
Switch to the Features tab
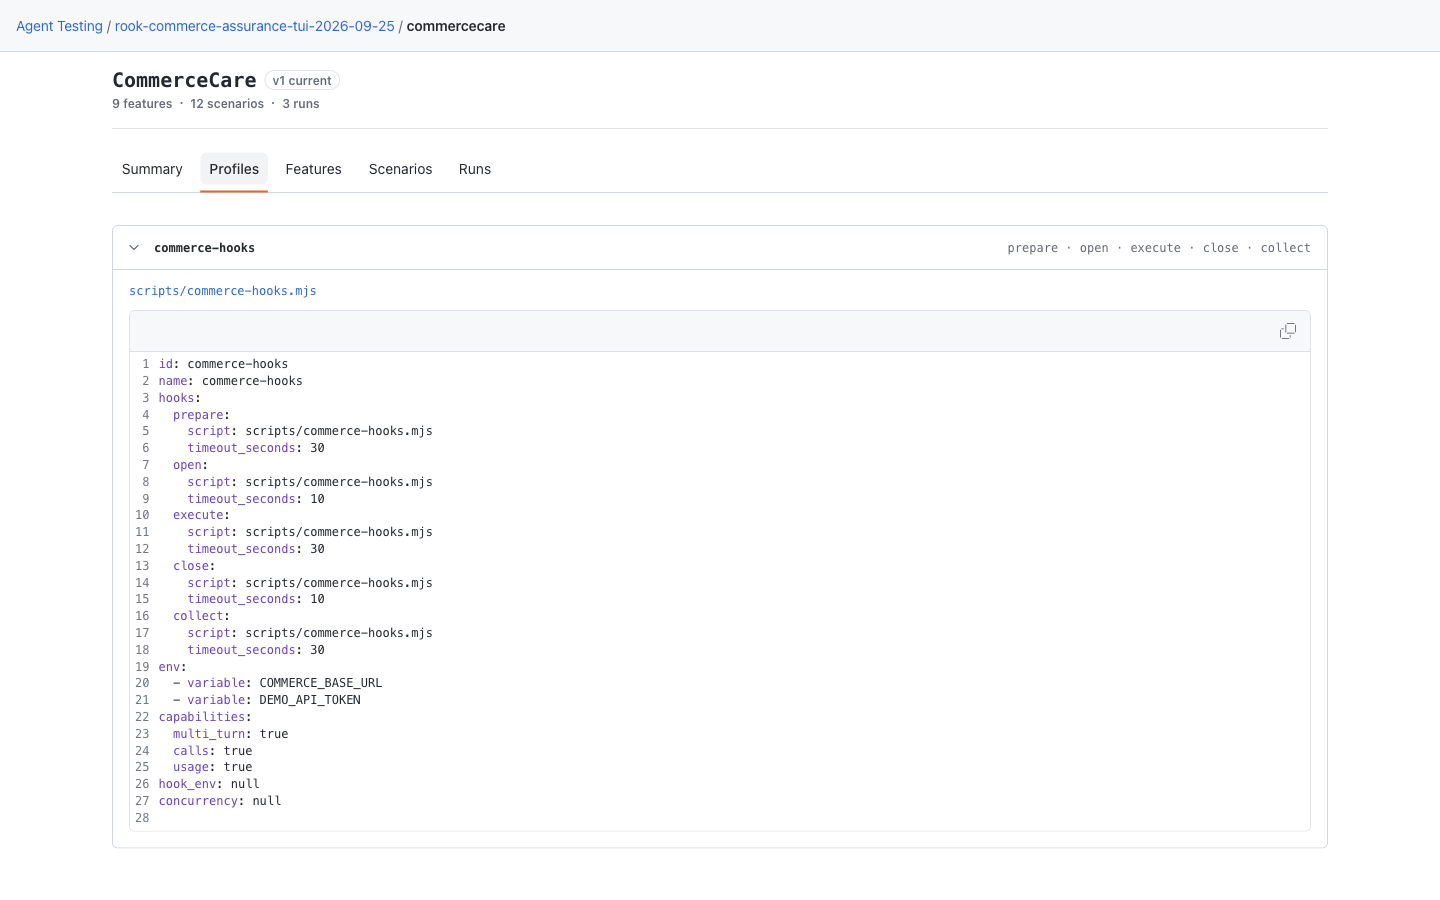313,169
